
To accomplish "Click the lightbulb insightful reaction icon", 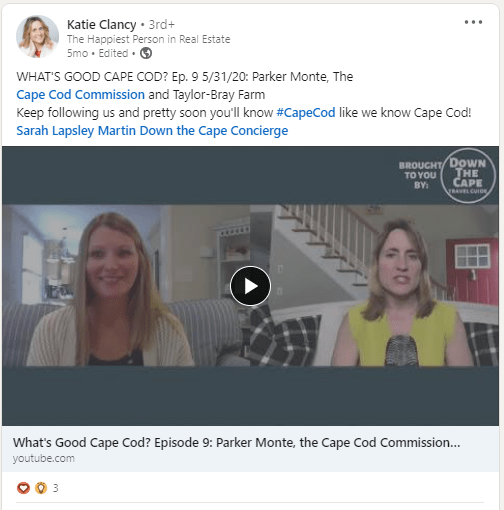I will coord(41,488).
